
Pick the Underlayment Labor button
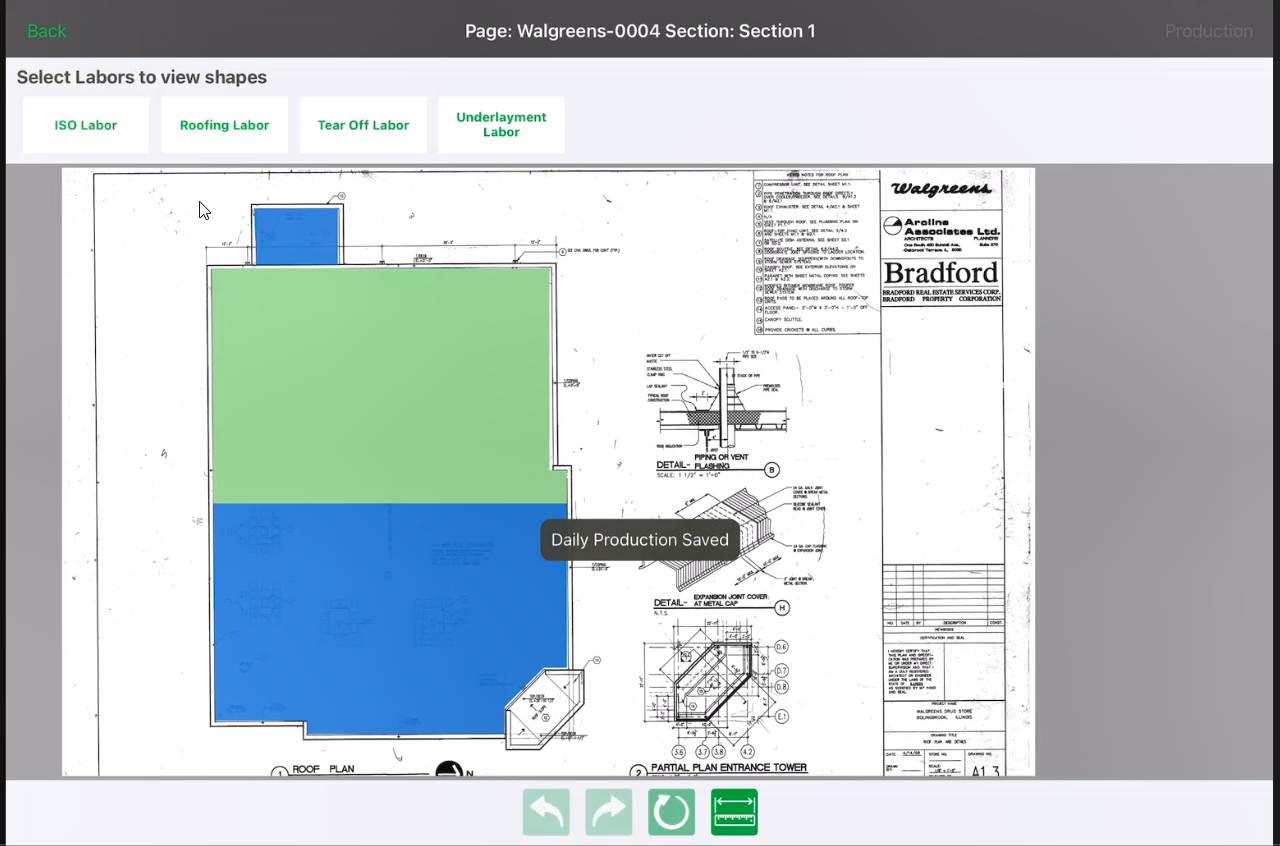[501, 125]
